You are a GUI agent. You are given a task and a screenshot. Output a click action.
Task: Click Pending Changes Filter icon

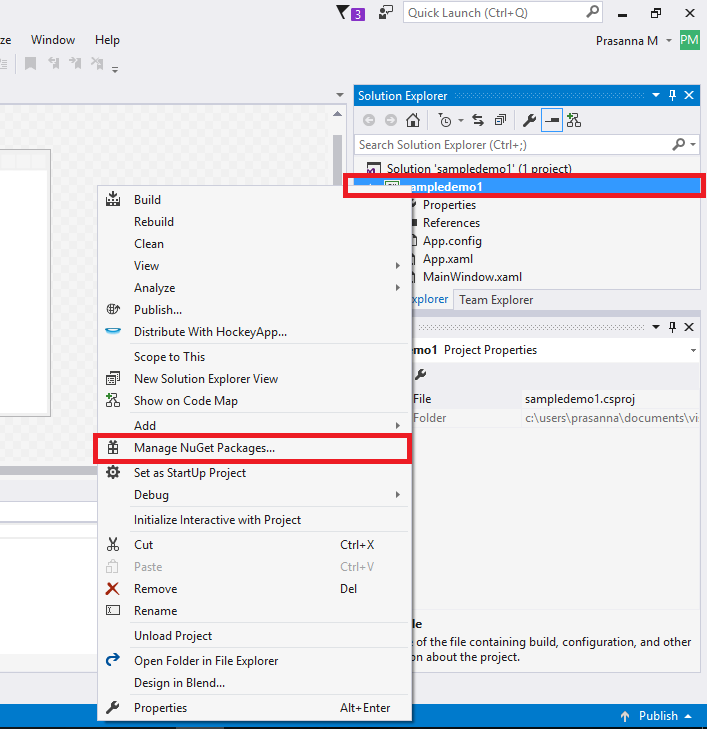(x=445, y=120)
